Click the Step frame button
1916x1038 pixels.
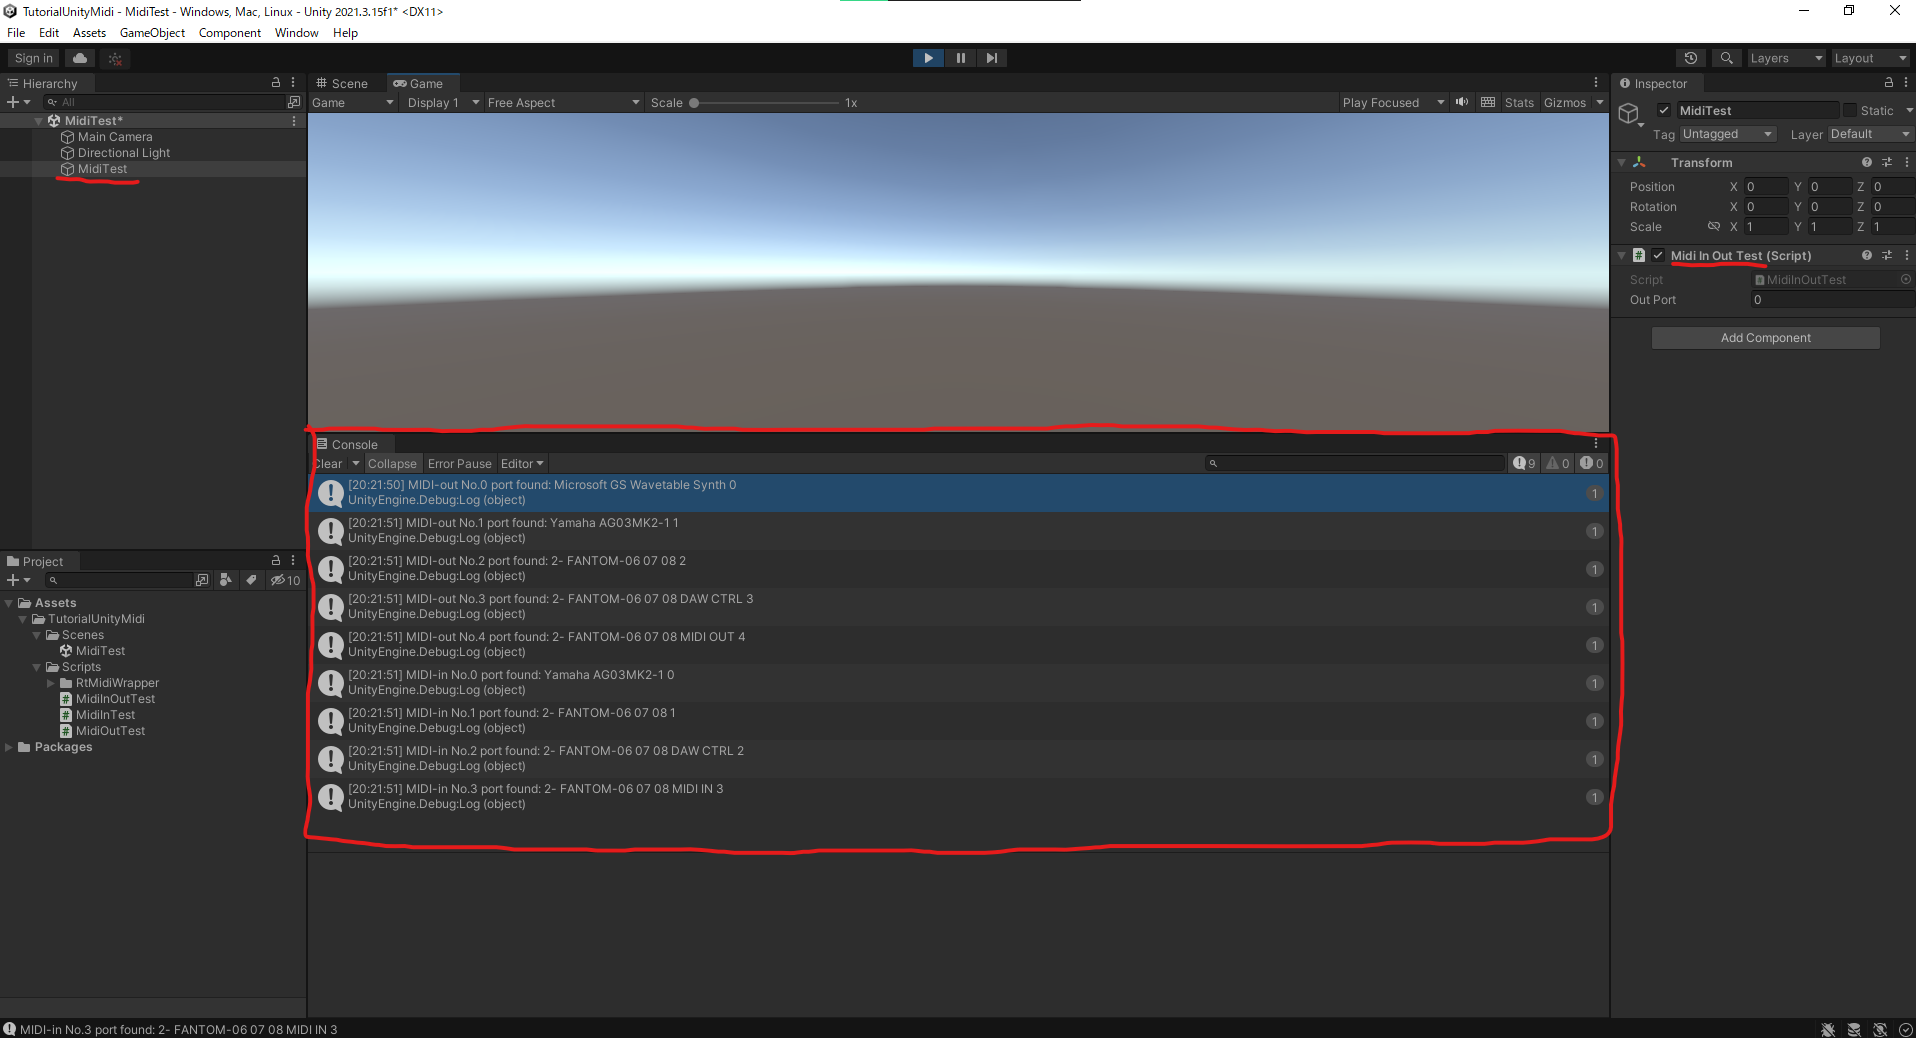point(991,57)
